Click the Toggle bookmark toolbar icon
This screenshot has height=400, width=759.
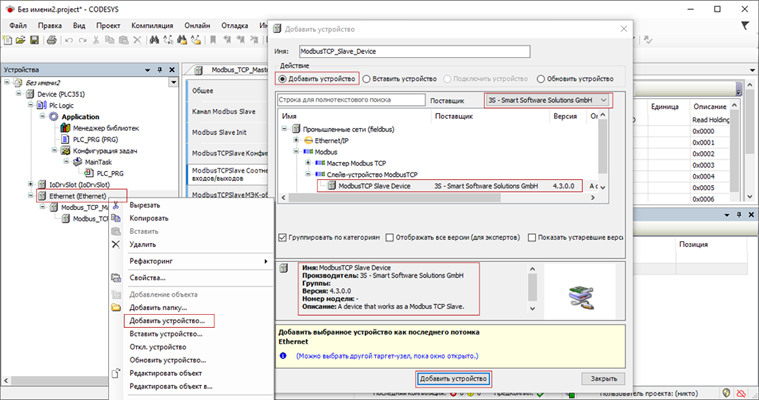pos(213,40)
